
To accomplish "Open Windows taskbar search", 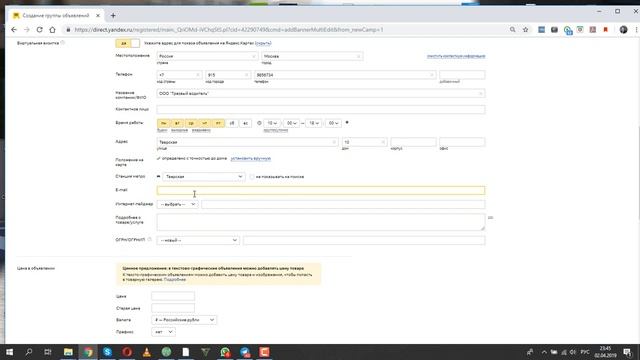I will coord(29,352).
